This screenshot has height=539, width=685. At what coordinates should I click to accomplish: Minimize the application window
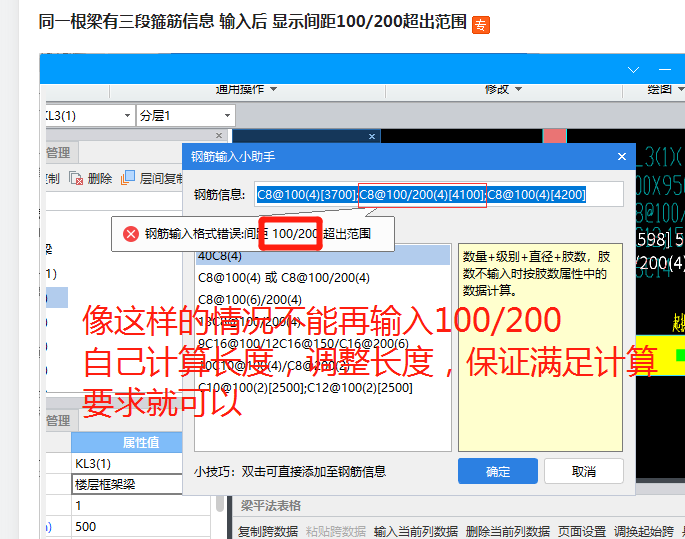click(x=665, y=69)
